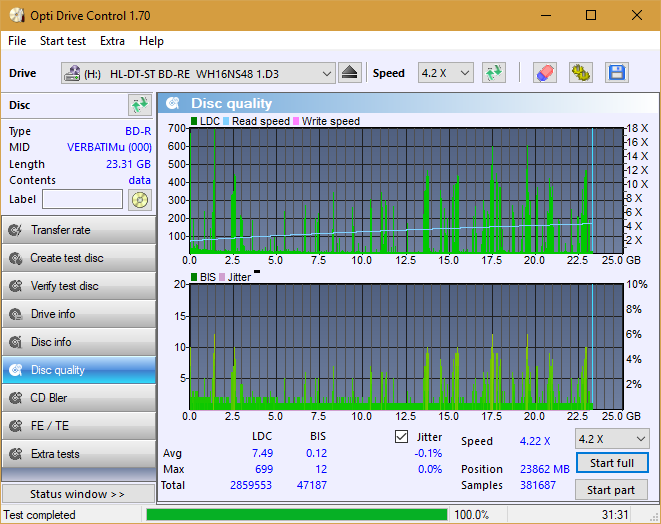The width and height of the screenshot is (661, 524).
Task: Click the Drive info sidebar icon
Action: click(x=16, y=314)
